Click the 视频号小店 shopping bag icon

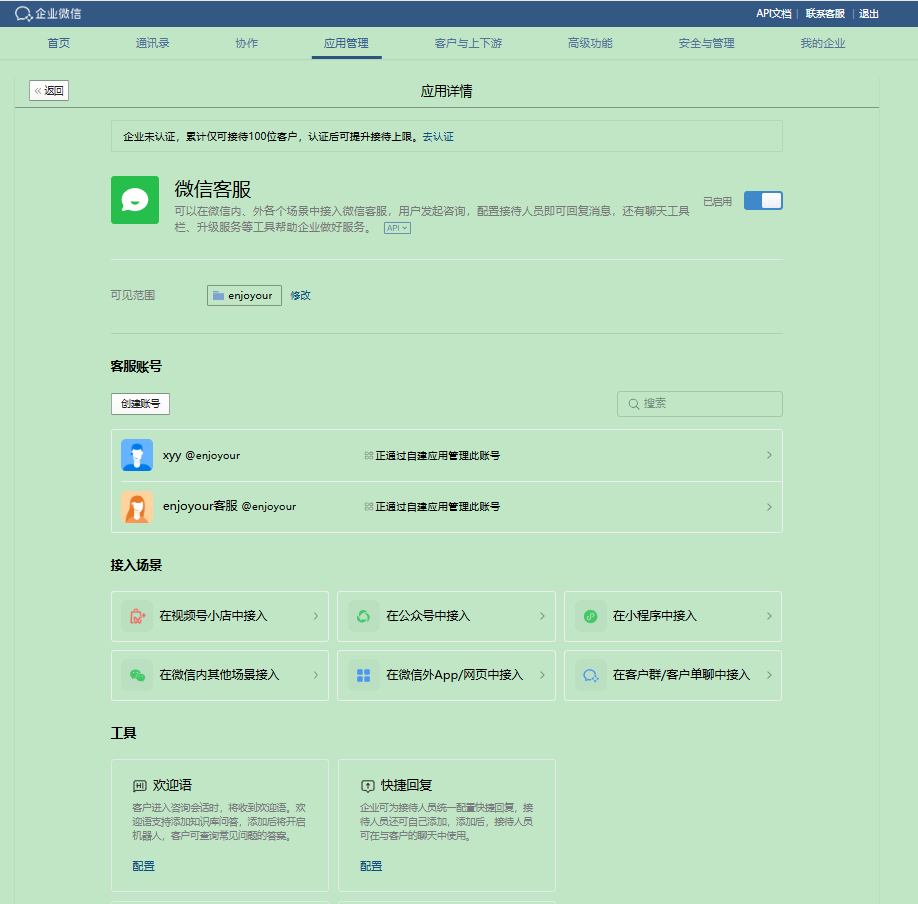coord(137,616)
